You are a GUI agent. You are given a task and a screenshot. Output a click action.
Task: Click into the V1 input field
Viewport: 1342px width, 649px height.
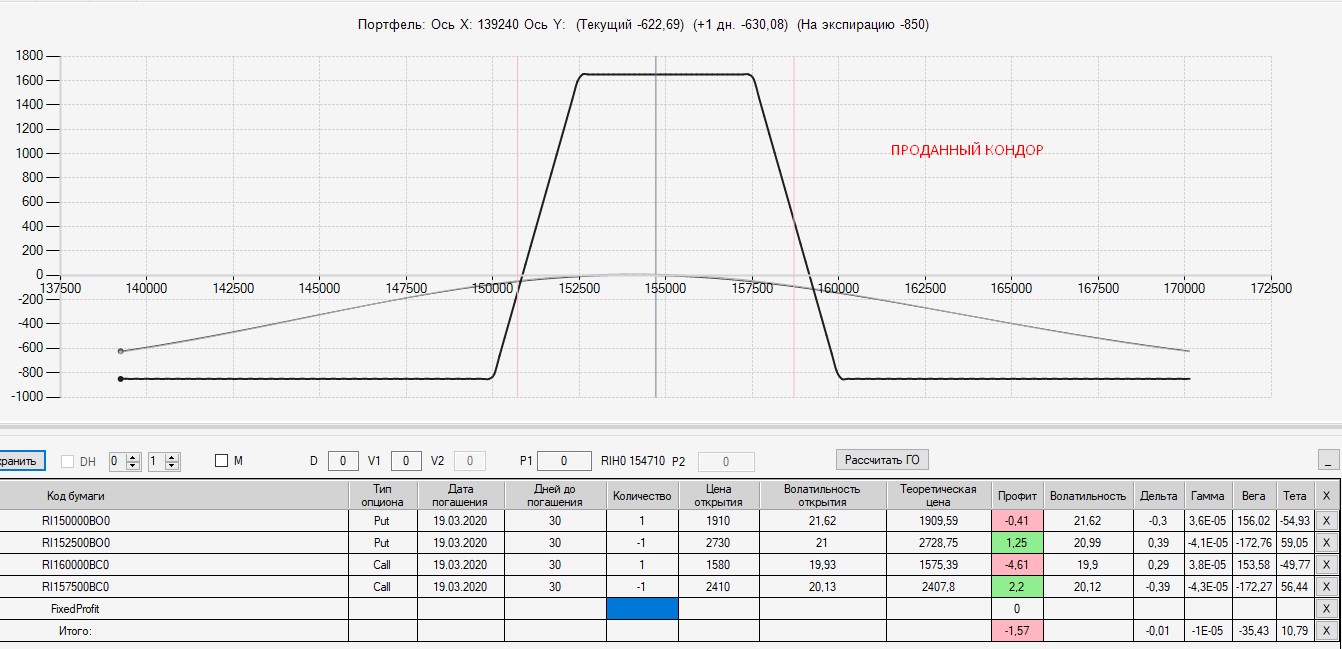(406, 461)
